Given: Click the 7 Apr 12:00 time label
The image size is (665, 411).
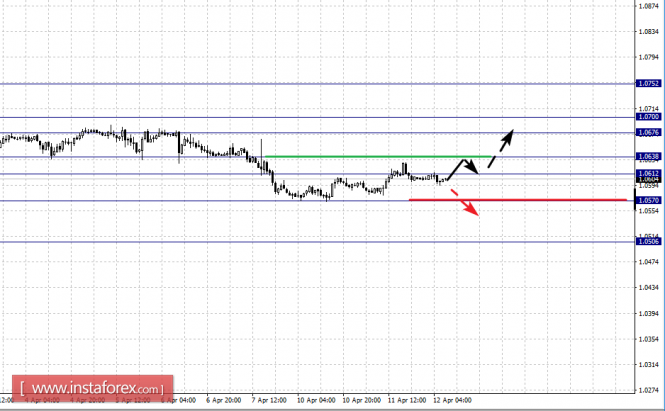Looking at the screenshot, I should pos(269,400).
